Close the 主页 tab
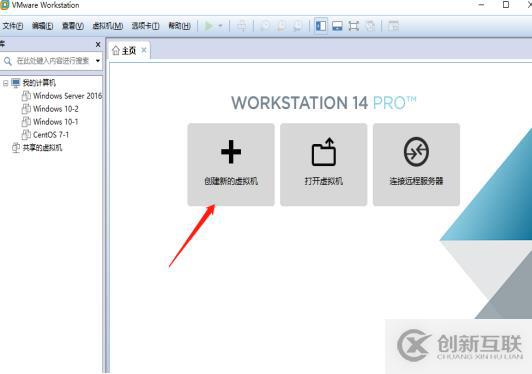The image size is (532, 374). pos(144,50)
